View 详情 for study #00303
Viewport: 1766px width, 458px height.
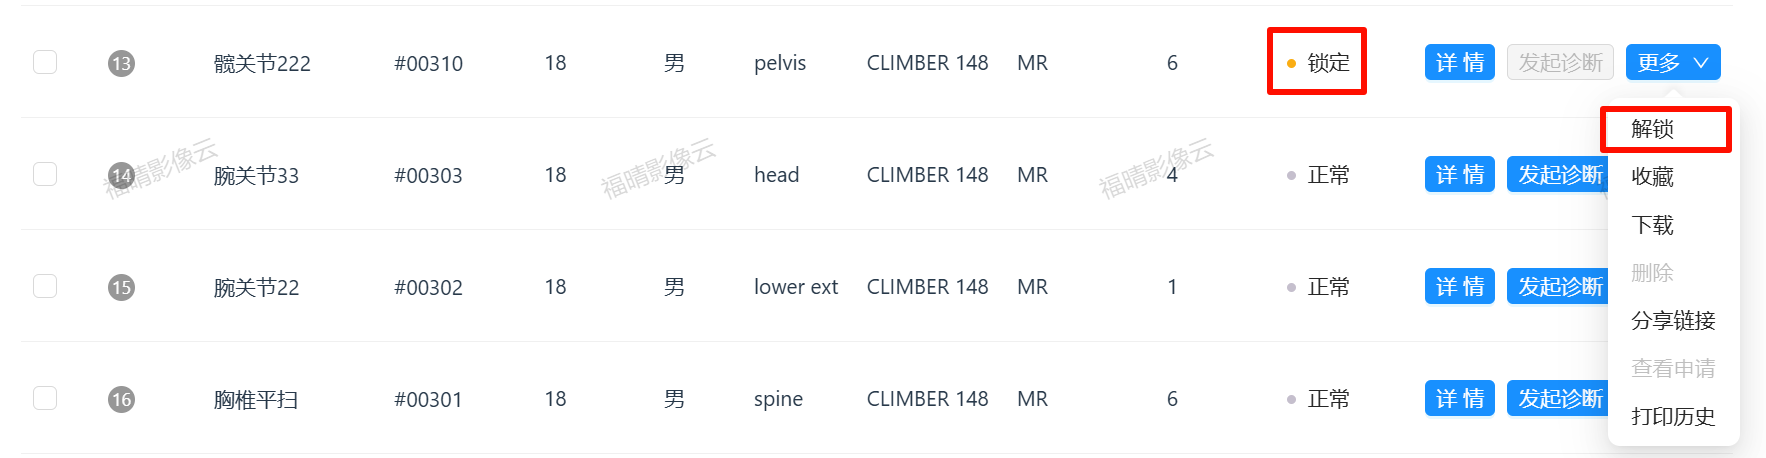click(1459, 175)
